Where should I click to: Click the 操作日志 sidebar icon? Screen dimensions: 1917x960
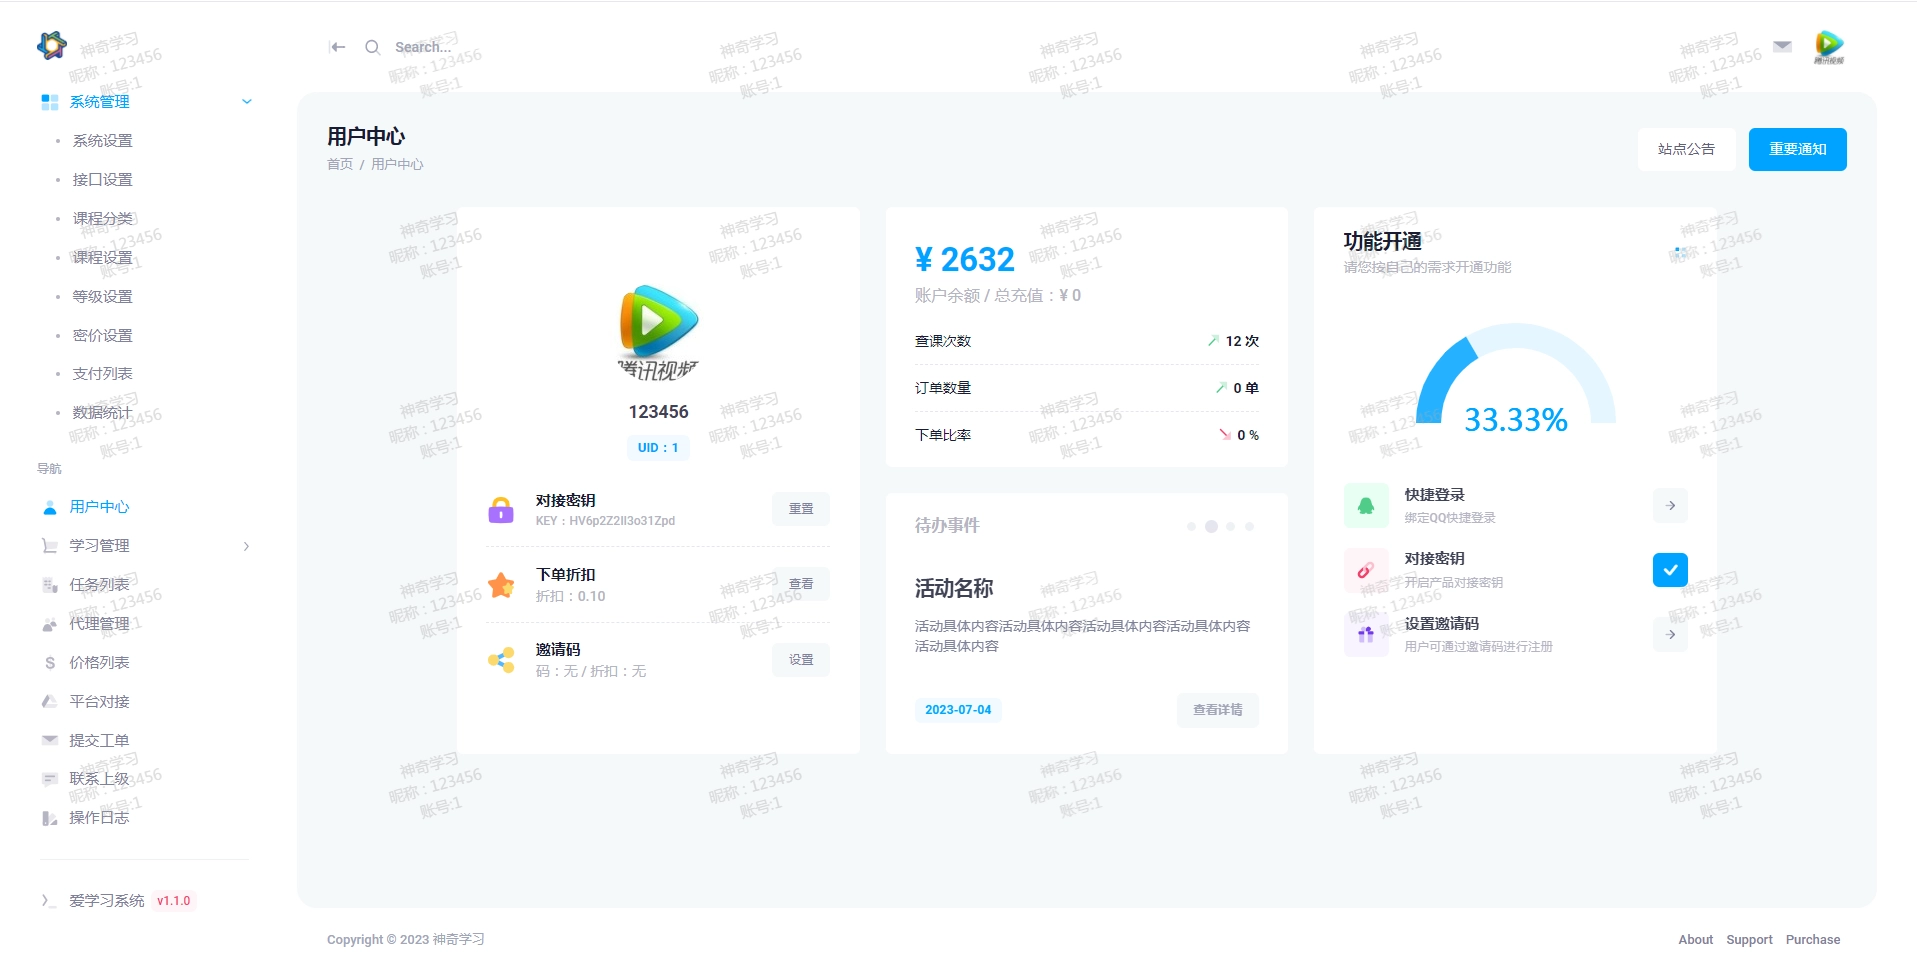point(49,817)
